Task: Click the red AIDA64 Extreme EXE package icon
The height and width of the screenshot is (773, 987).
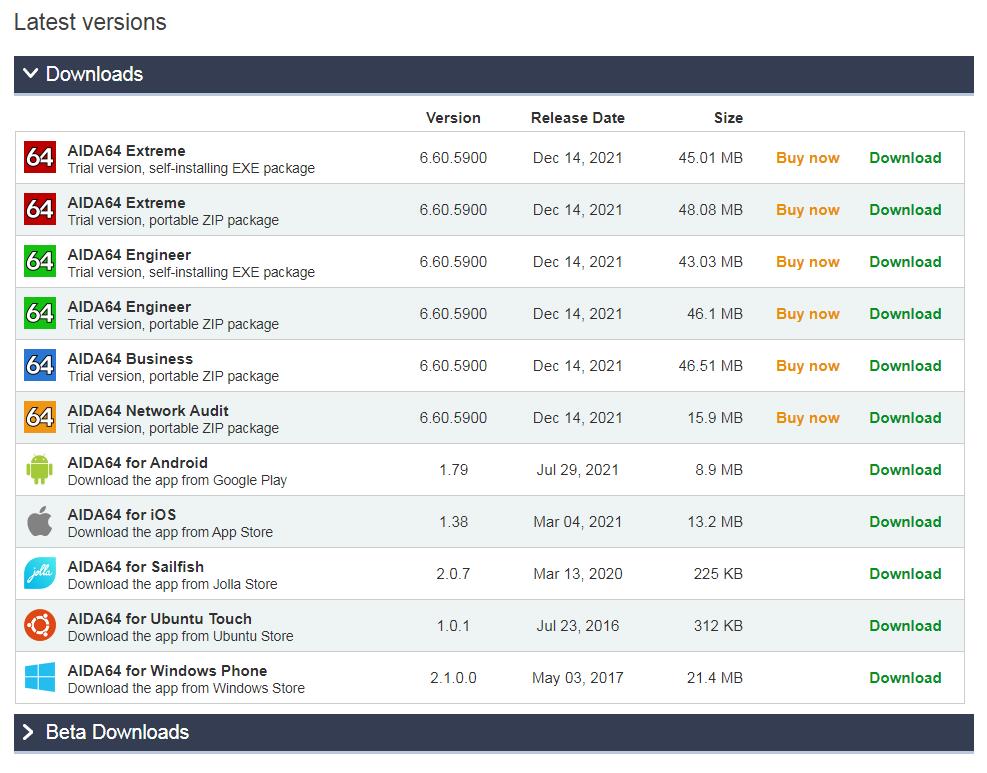Action: tap(40, 157)
